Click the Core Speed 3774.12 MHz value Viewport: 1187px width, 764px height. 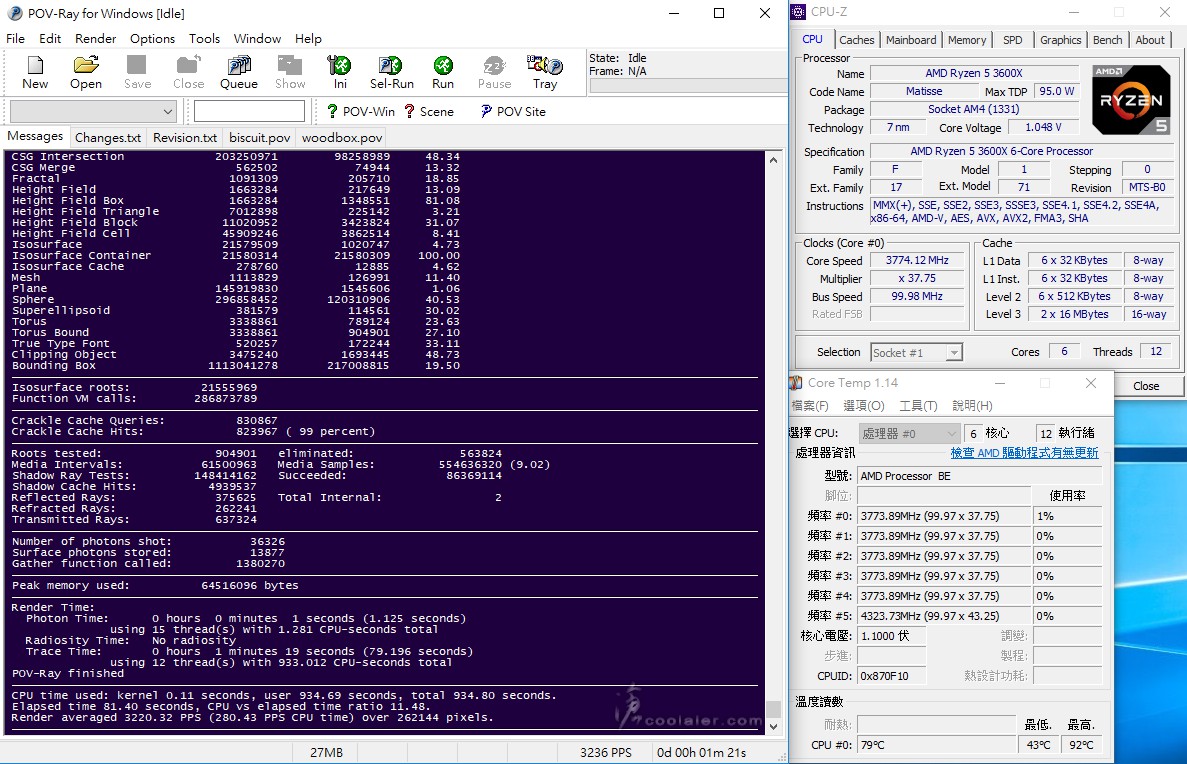pos(917,260)
